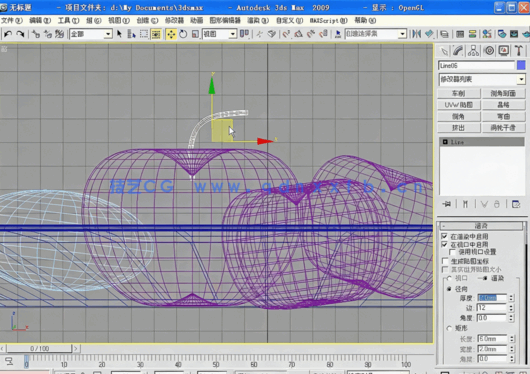
Task: Open the Select by Name dialog icon
Action: pyautogui.click(x=131, y=34)
